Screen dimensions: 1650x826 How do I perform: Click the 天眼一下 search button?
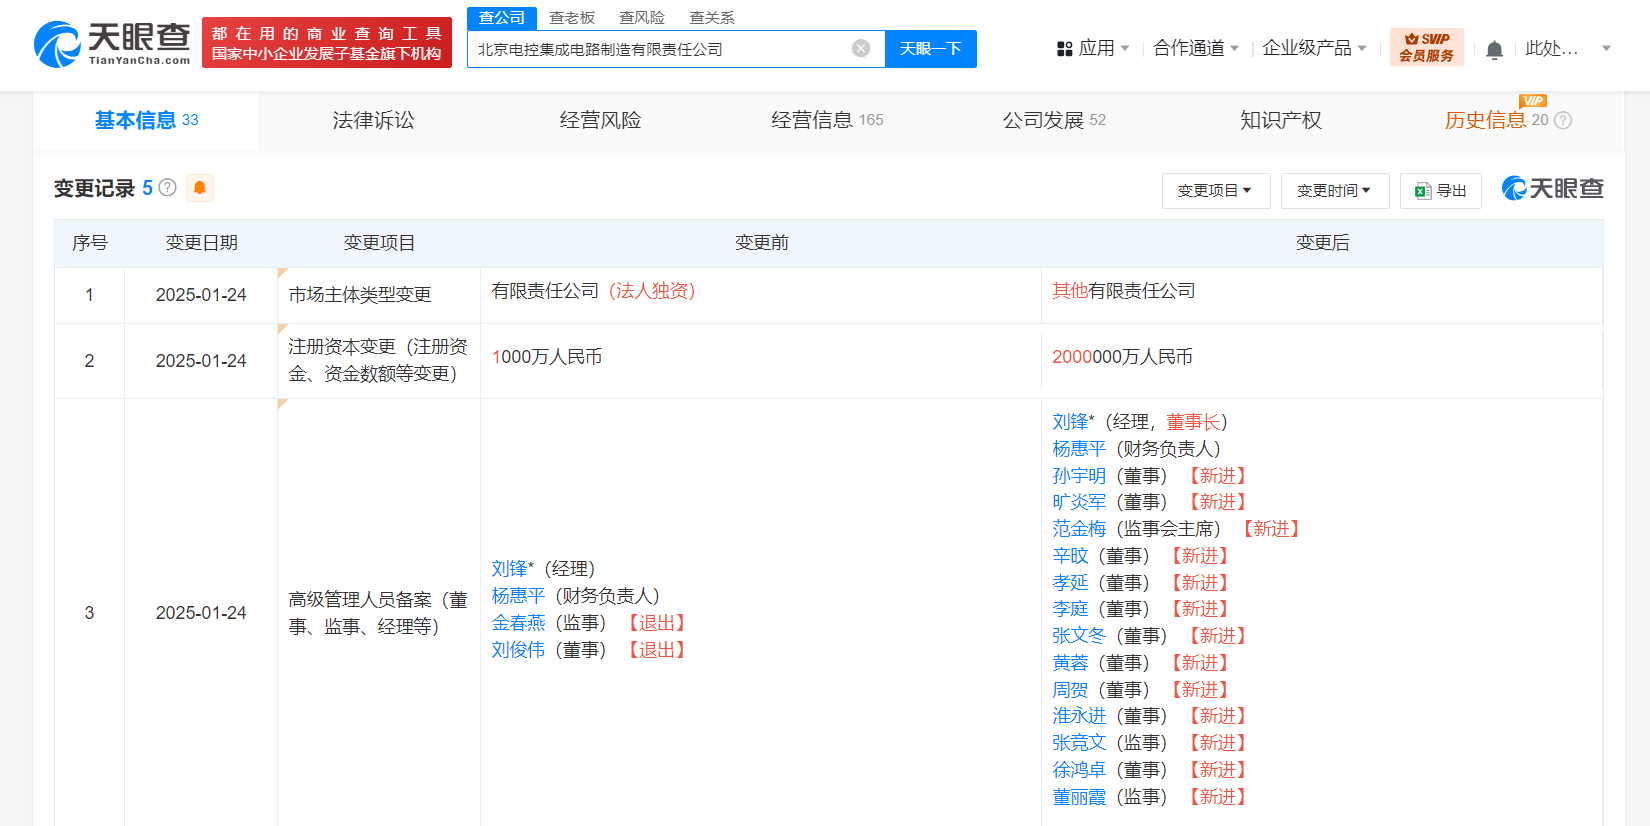pyautogui.click(x=930, y=49)
